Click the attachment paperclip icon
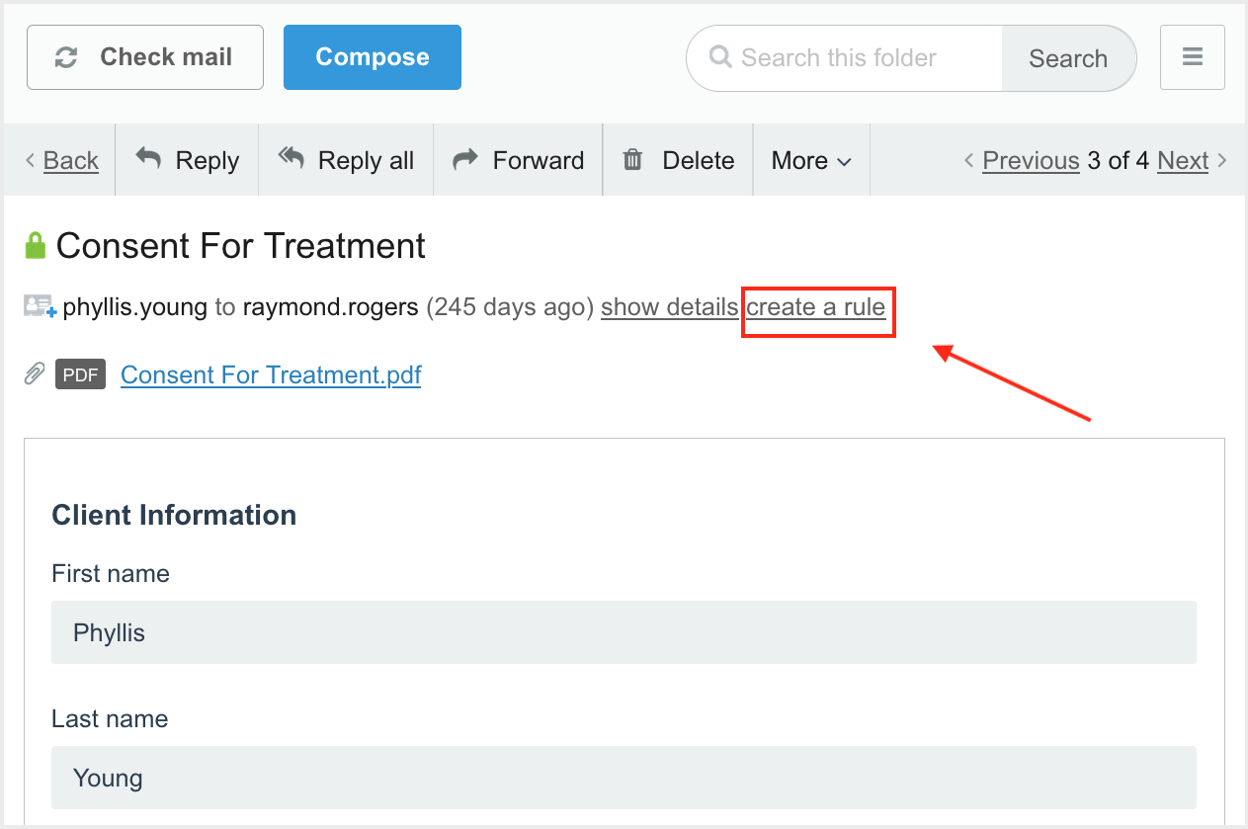Viewport: 1248px width, 829px height. point(33,373)
